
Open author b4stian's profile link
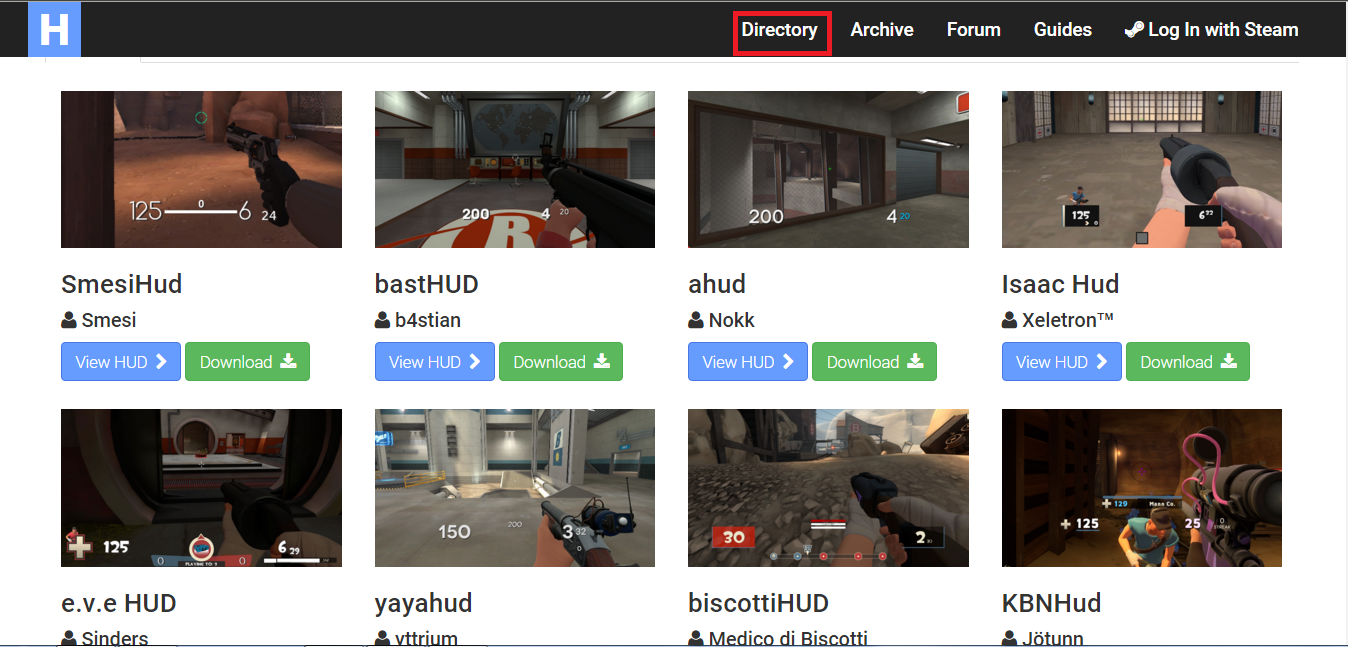point(428,320)
